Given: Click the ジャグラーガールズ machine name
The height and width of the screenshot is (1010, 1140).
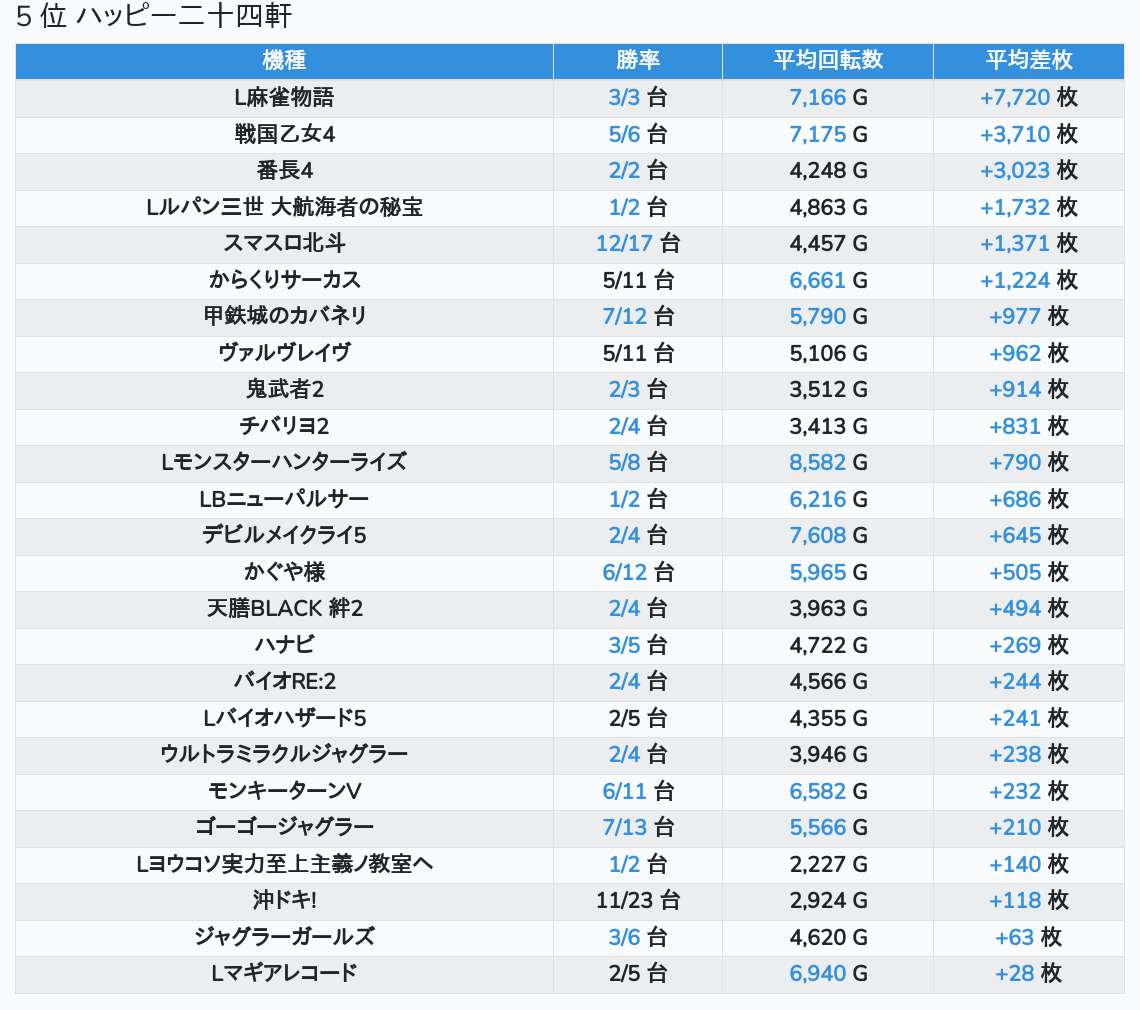Looking at the screenshot, I should click(x=284, y=937).
